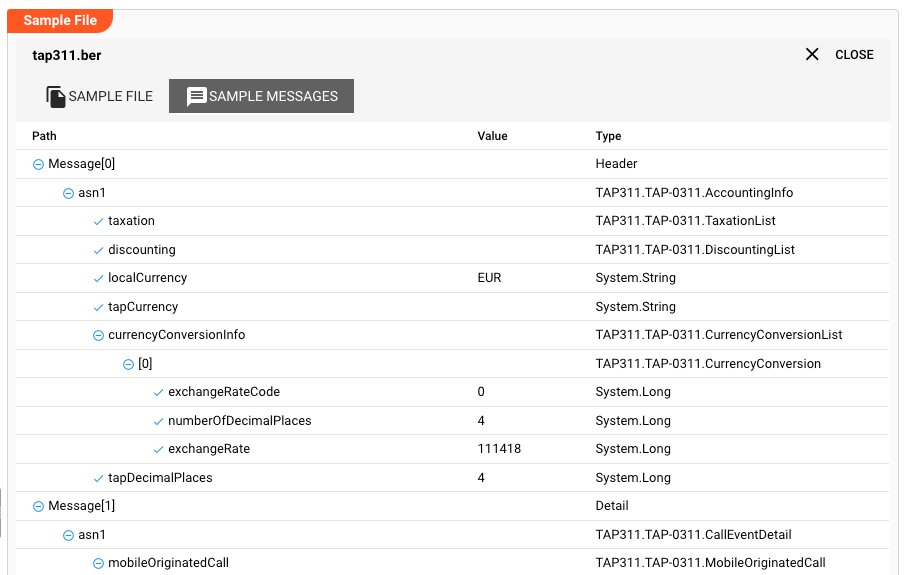Image resolution: width=908 pixels, height=575 pixels.
Task: Click the TAP311.TAP-0311.MobileOriginatedCall type text
Action: point(711,563)
